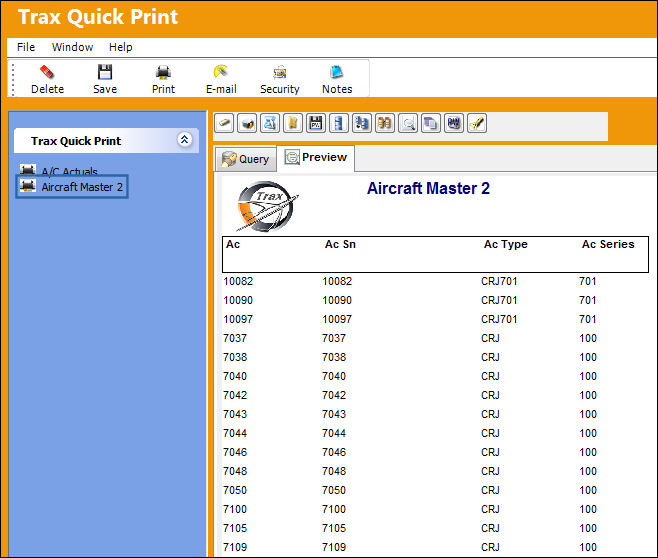Click the Print printer icon
658x558 pixels.
pyautogui.click(x=163, y=72)
